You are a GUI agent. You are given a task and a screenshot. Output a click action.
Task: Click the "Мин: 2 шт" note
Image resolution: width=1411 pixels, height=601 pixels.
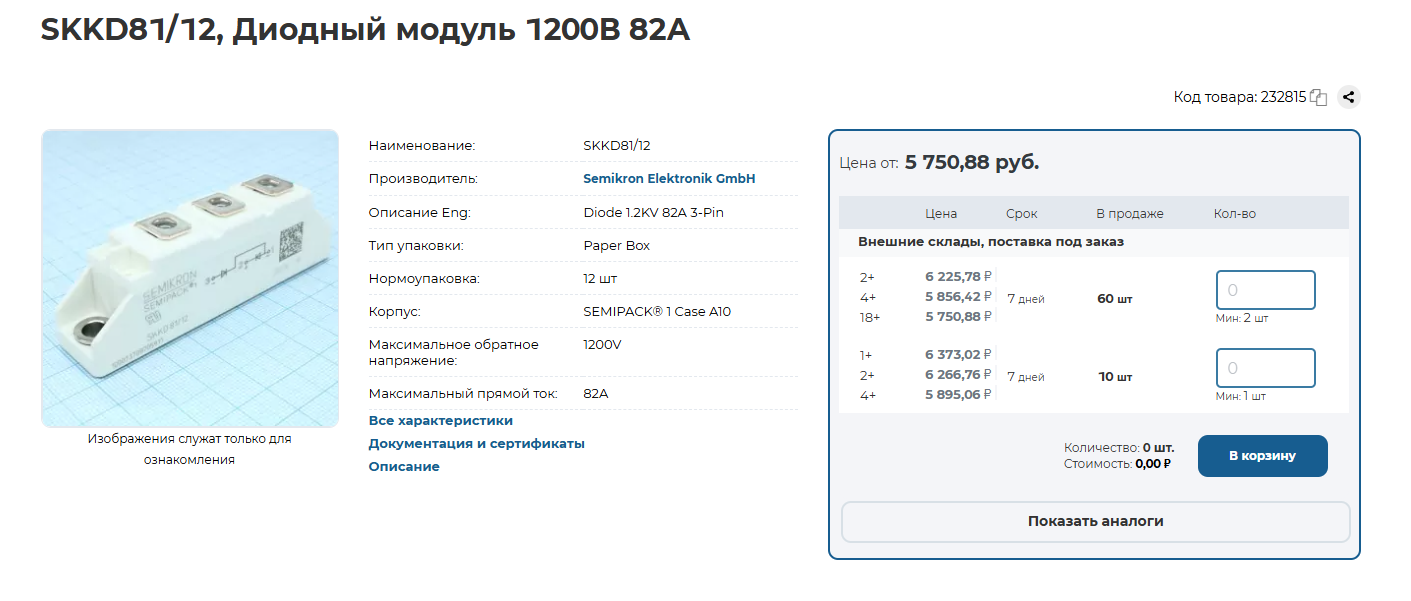click(1242, 319)
